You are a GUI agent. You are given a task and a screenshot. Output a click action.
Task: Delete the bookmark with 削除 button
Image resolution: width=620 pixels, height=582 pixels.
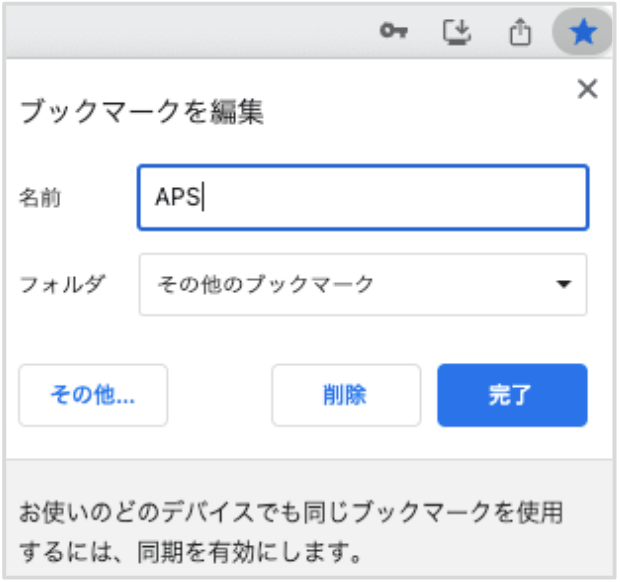[x=346, y=395]
